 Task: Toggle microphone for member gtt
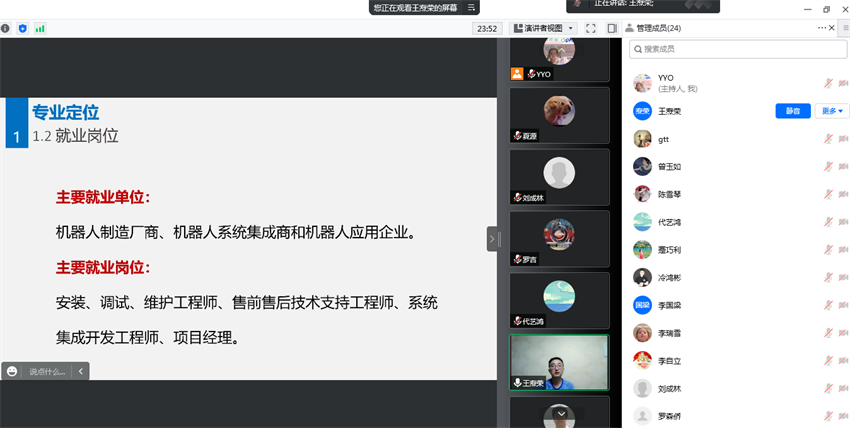[829, 139]
